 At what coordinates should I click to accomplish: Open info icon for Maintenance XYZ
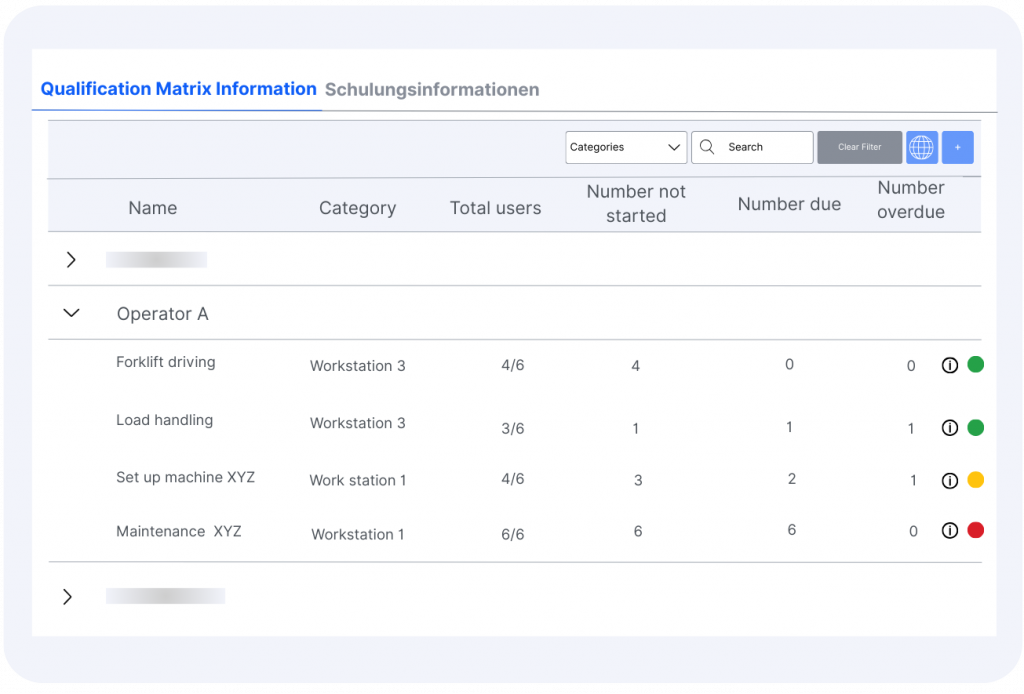[x=950, y=531]
